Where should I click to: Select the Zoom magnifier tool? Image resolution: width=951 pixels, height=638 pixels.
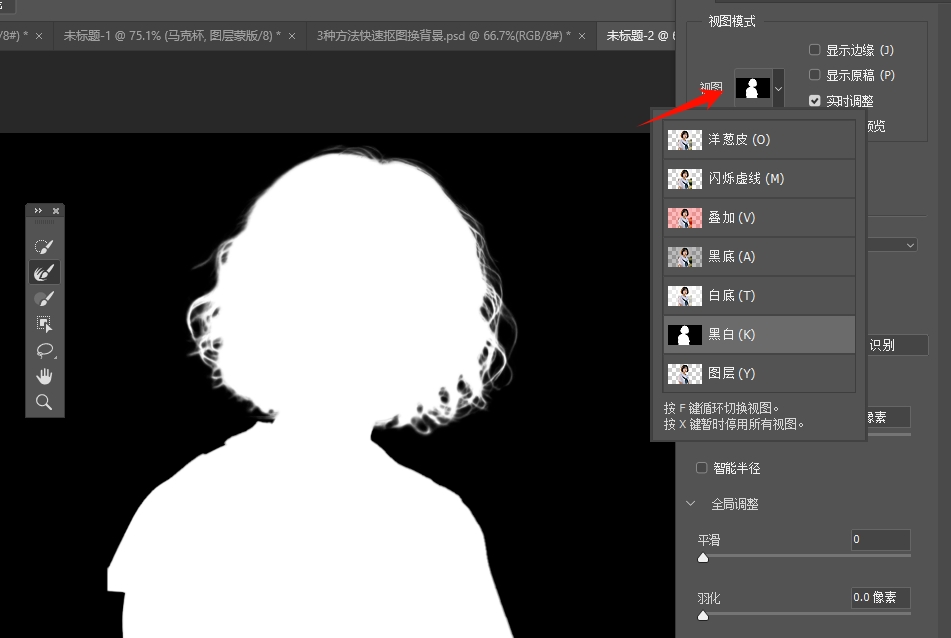coord(44,402)
